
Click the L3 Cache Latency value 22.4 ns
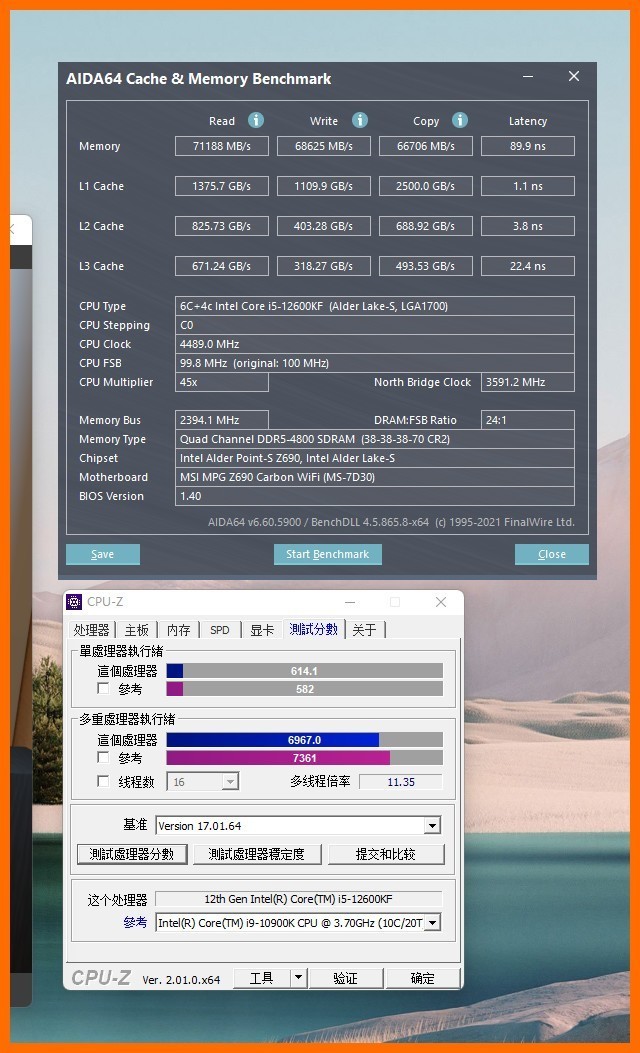coord(528,266)
